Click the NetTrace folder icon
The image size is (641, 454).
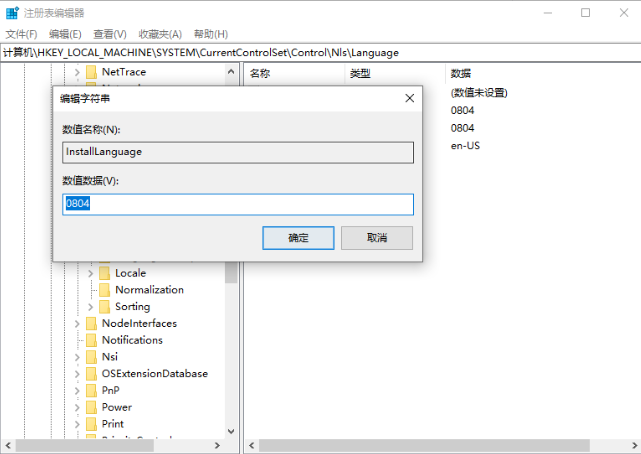pyautogui.click(x=91, y=73)
